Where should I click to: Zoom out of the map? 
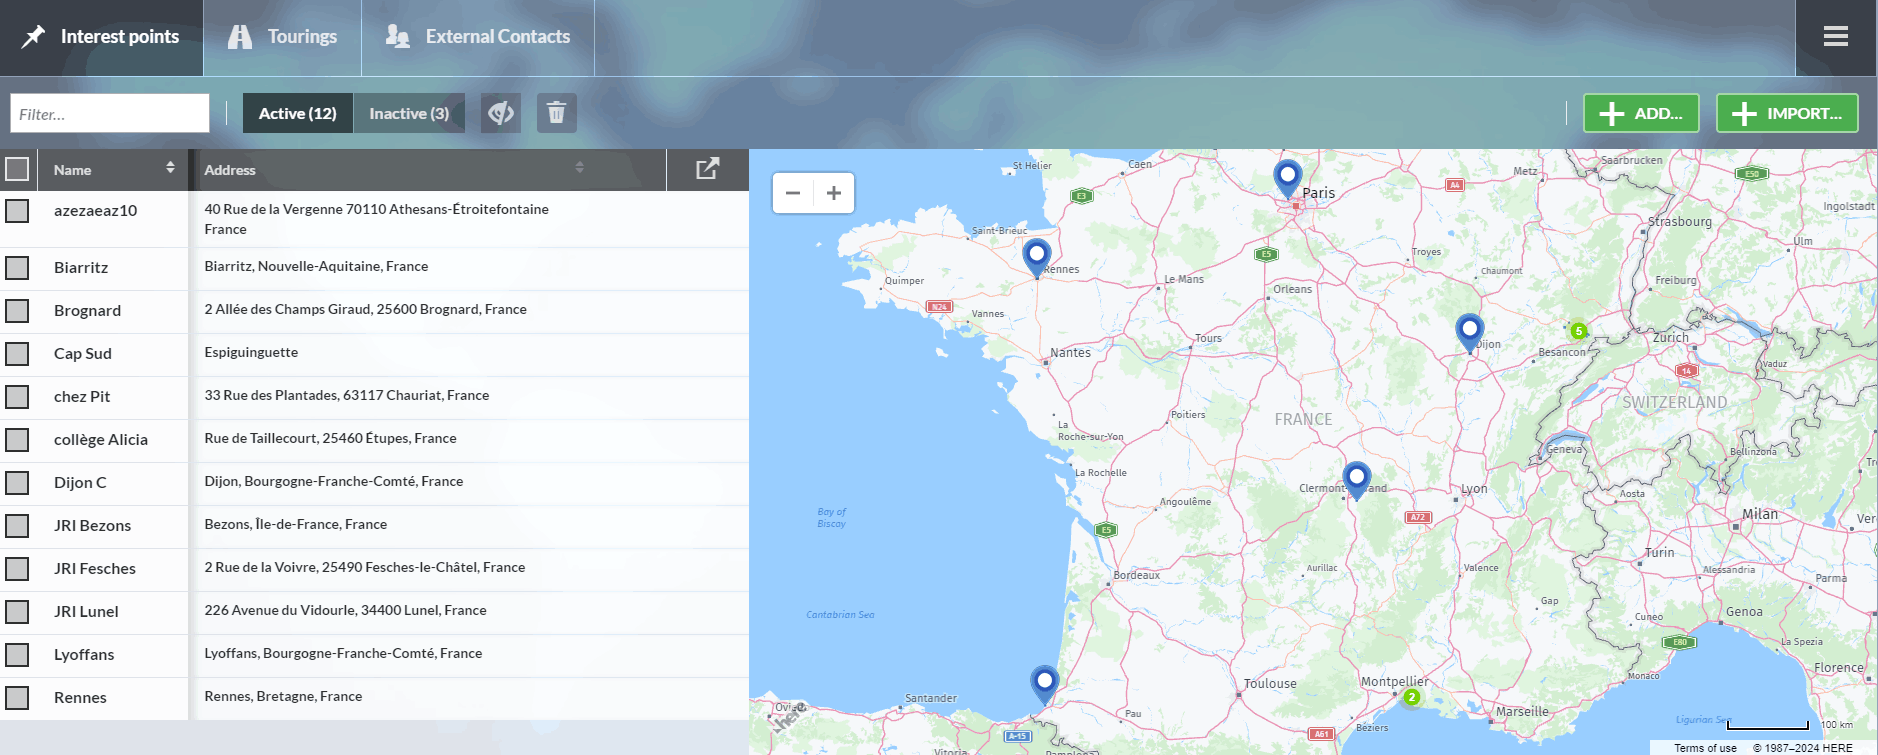(793, 193)
